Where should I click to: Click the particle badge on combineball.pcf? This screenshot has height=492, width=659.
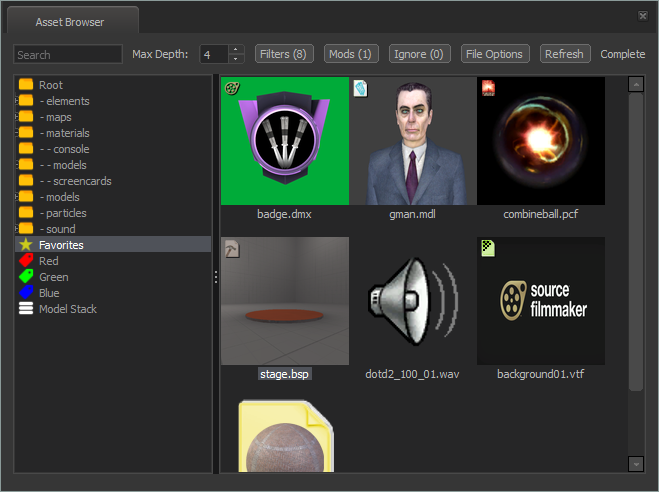coord(488,88)
